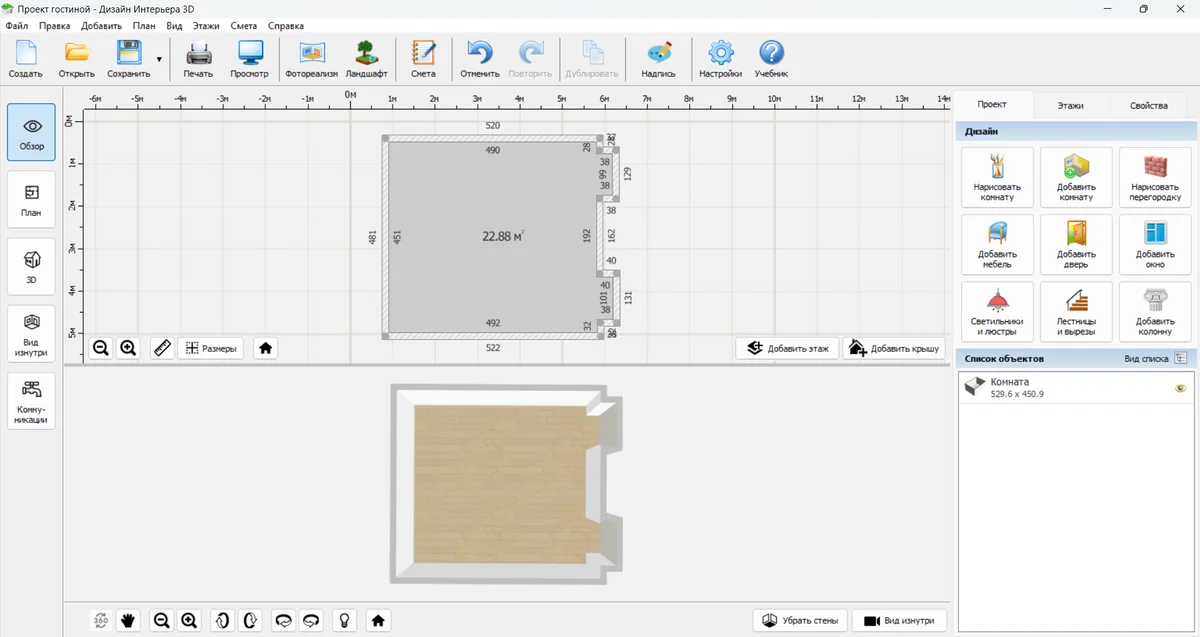1200x637 pixels.
Task: Open Настройки gear settings
Action: pos(720,59)
